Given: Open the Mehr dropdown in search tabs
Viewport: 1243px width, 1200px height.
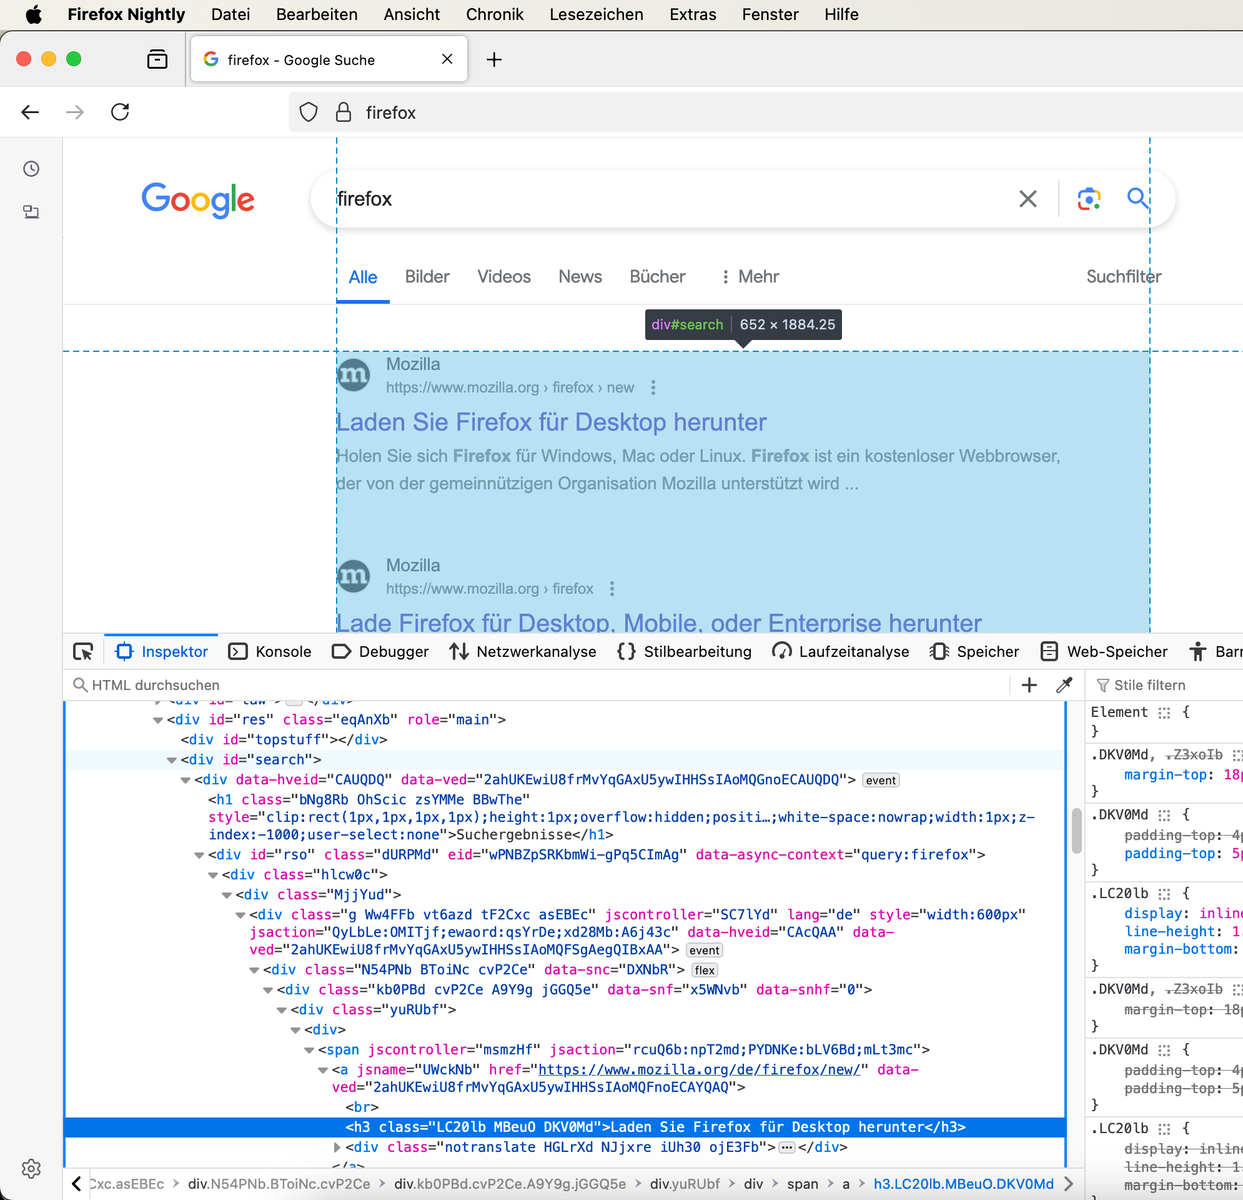Looking at the screenshot, I should tap(749, 277).
